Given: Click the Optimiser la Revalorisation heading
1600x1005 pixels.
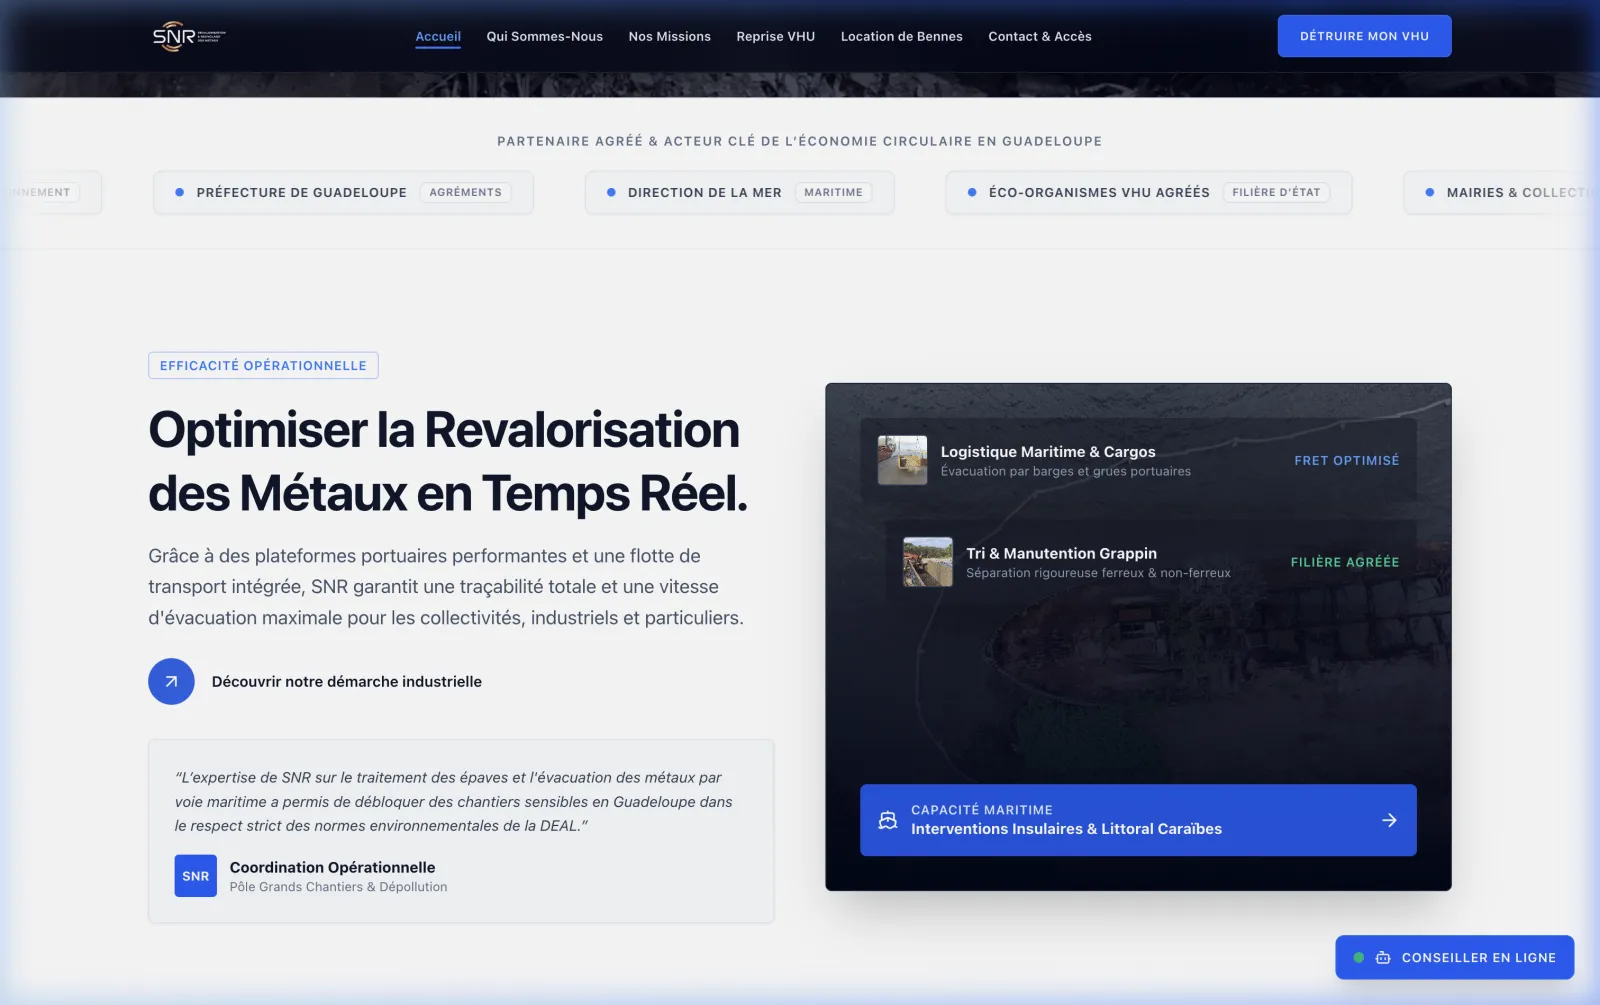Looking at the screenshot, I should click(x=448, y=461).
